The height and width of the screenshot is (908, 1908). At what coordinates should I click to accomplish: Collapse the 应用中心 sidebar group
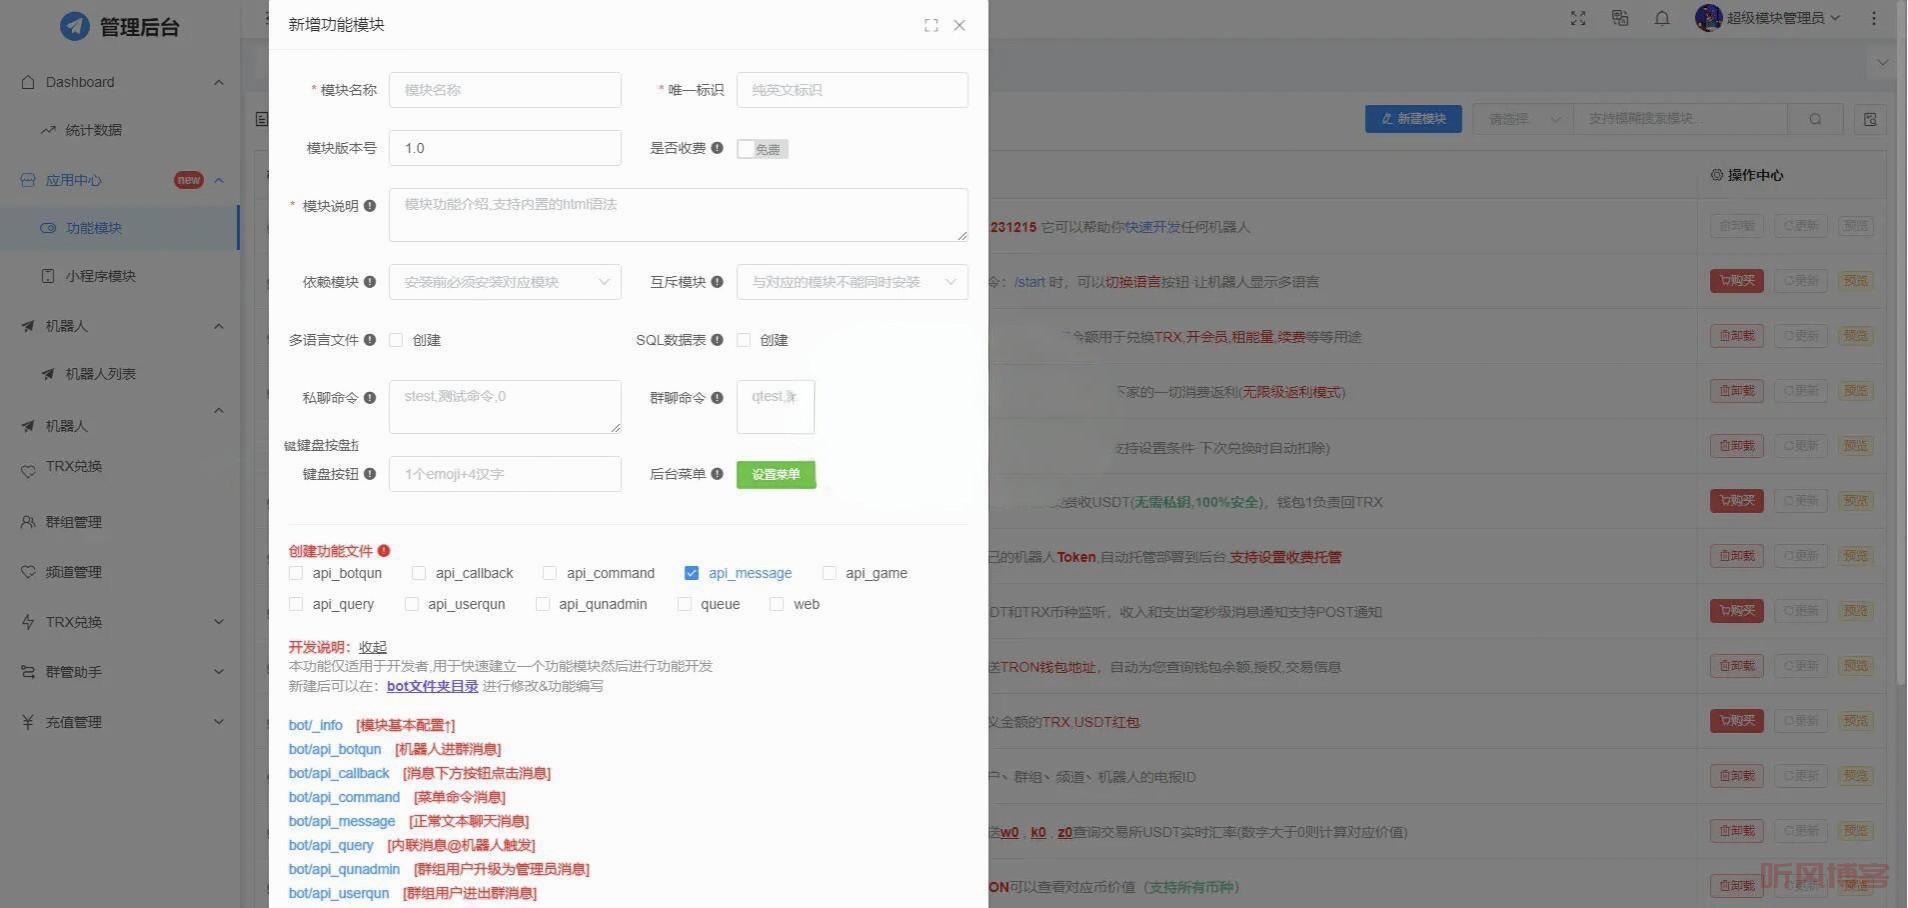click(x=219, y=180)
